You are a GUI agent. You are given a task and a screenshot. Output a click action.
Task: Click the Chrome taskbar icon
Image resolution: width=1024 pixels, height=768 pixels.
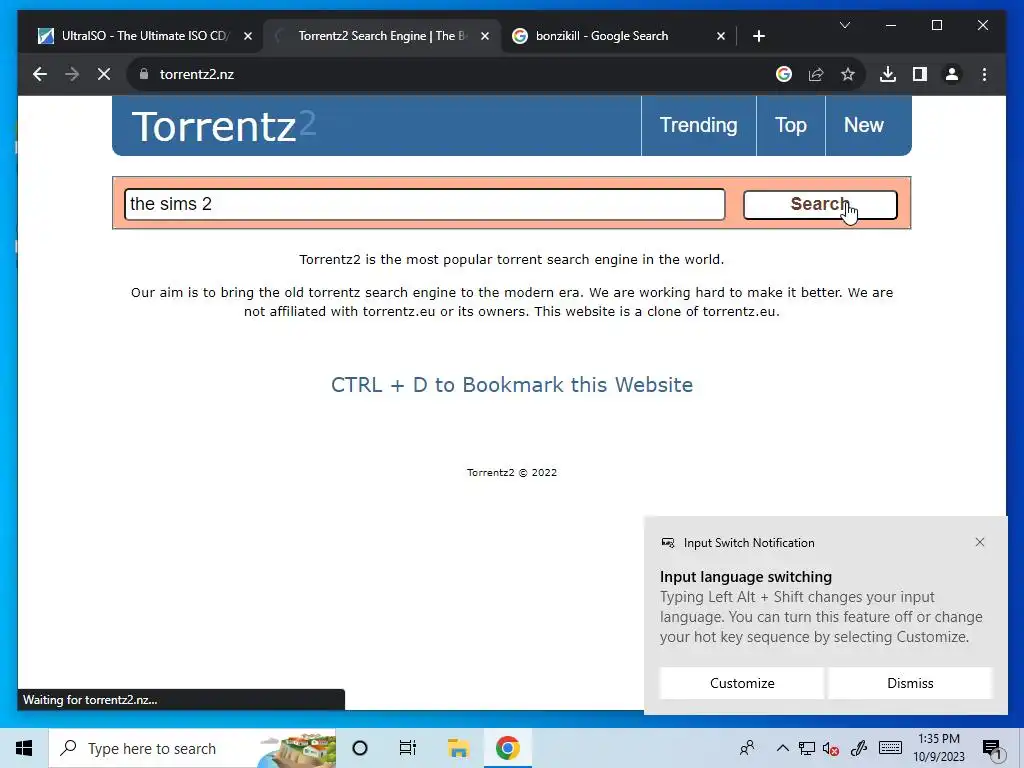coord(507,748)
